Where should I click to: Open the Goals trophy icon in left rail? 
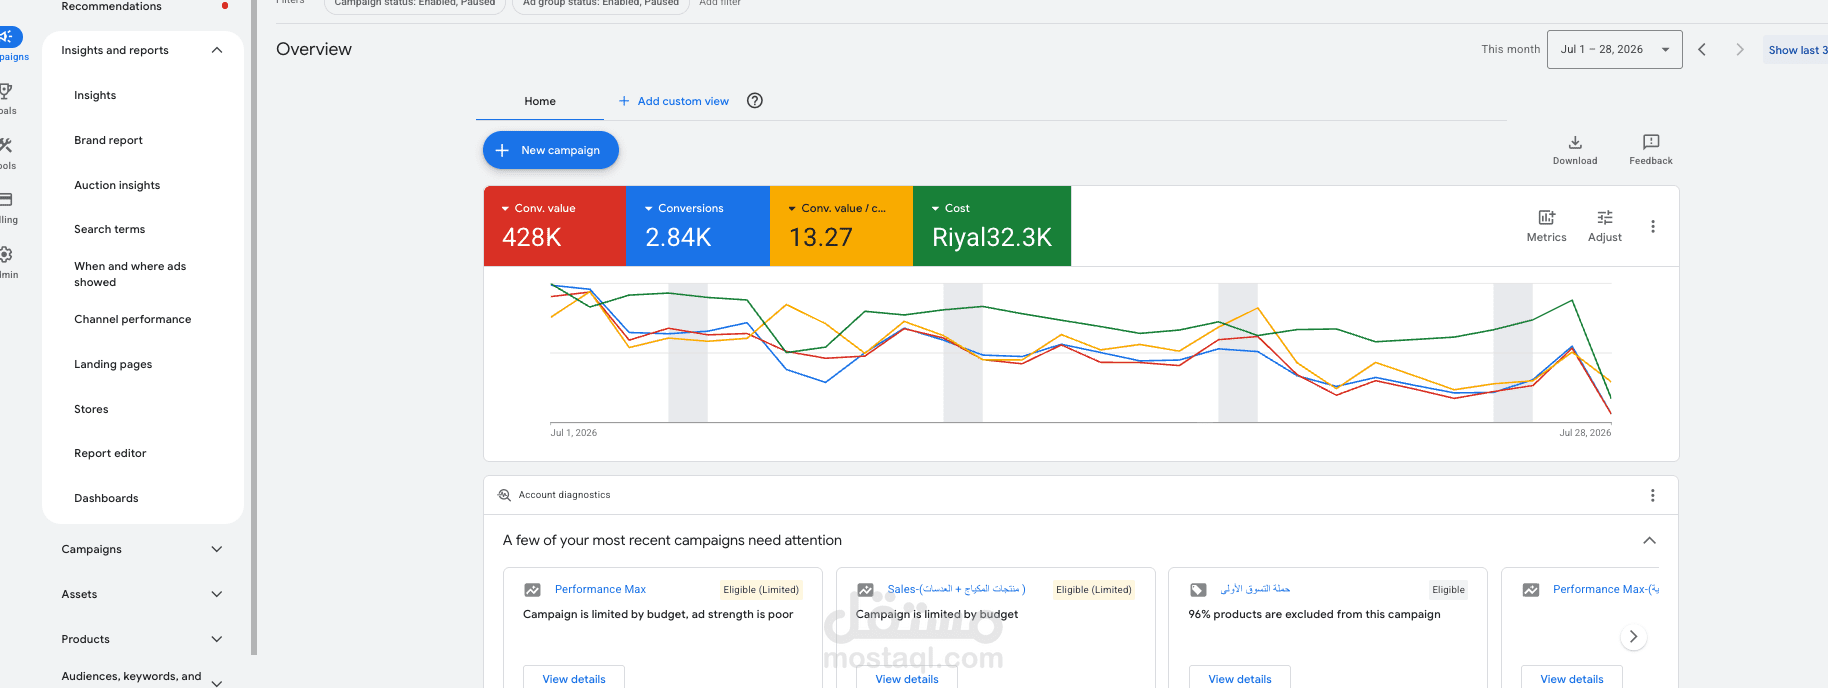[x=6, y=92]
